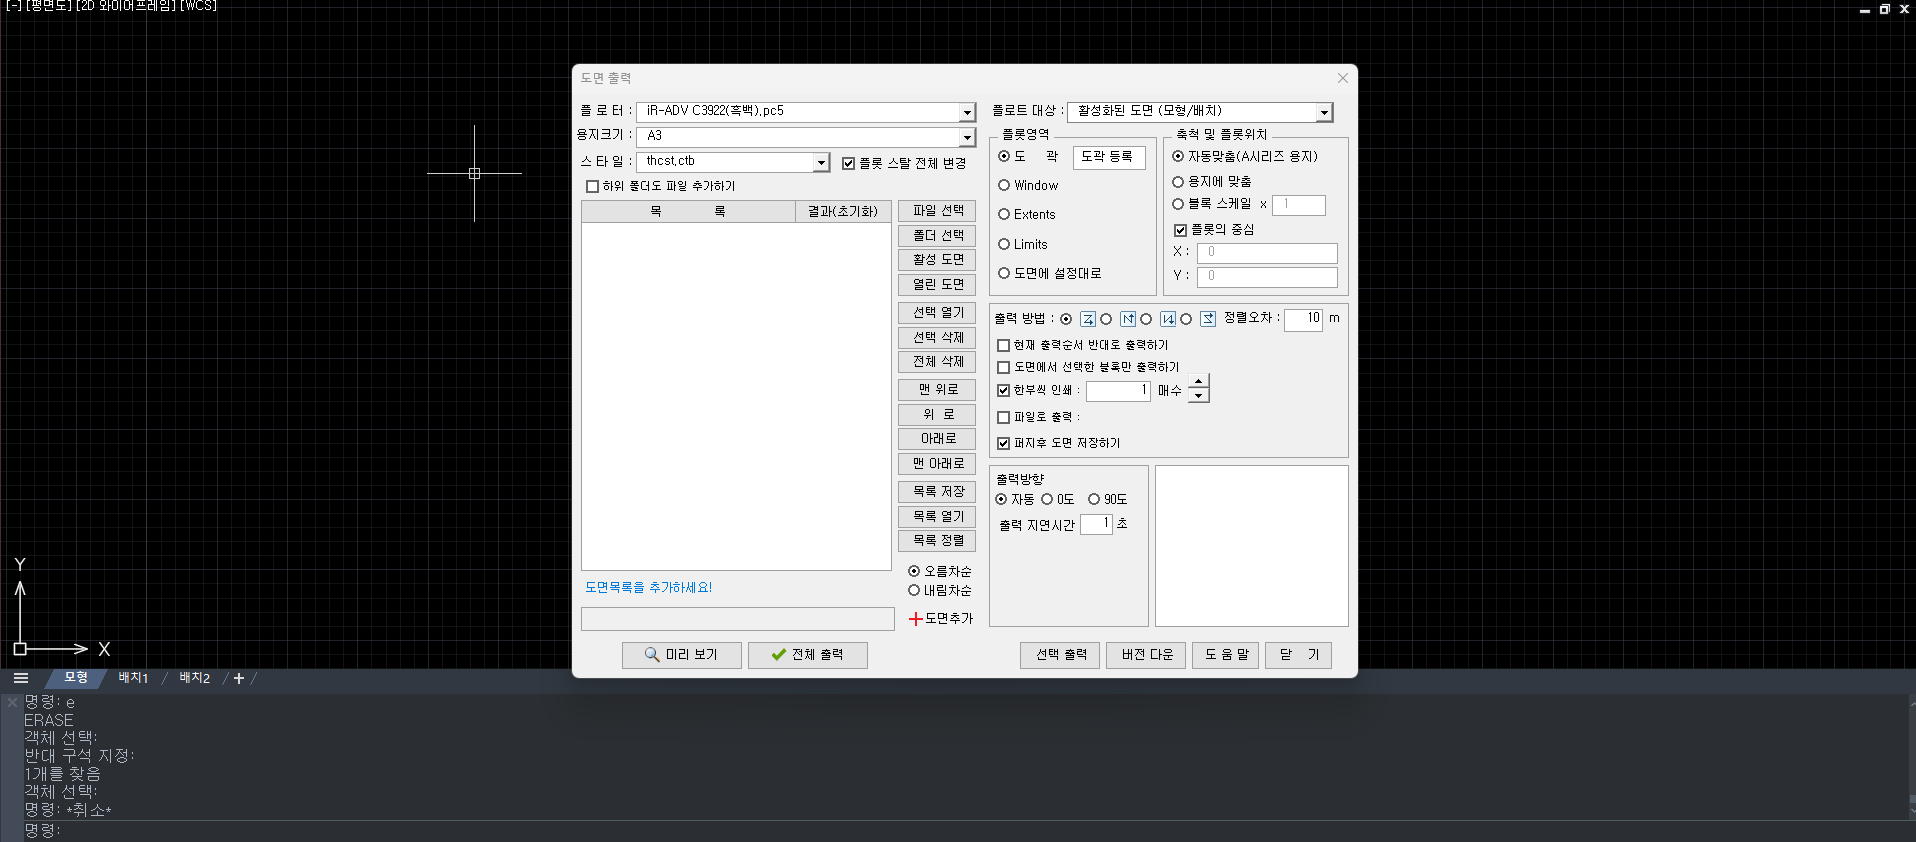Move item with 맨 아래로 button
Viewport: 1916px width, 842px height.
tap(937, 464)
